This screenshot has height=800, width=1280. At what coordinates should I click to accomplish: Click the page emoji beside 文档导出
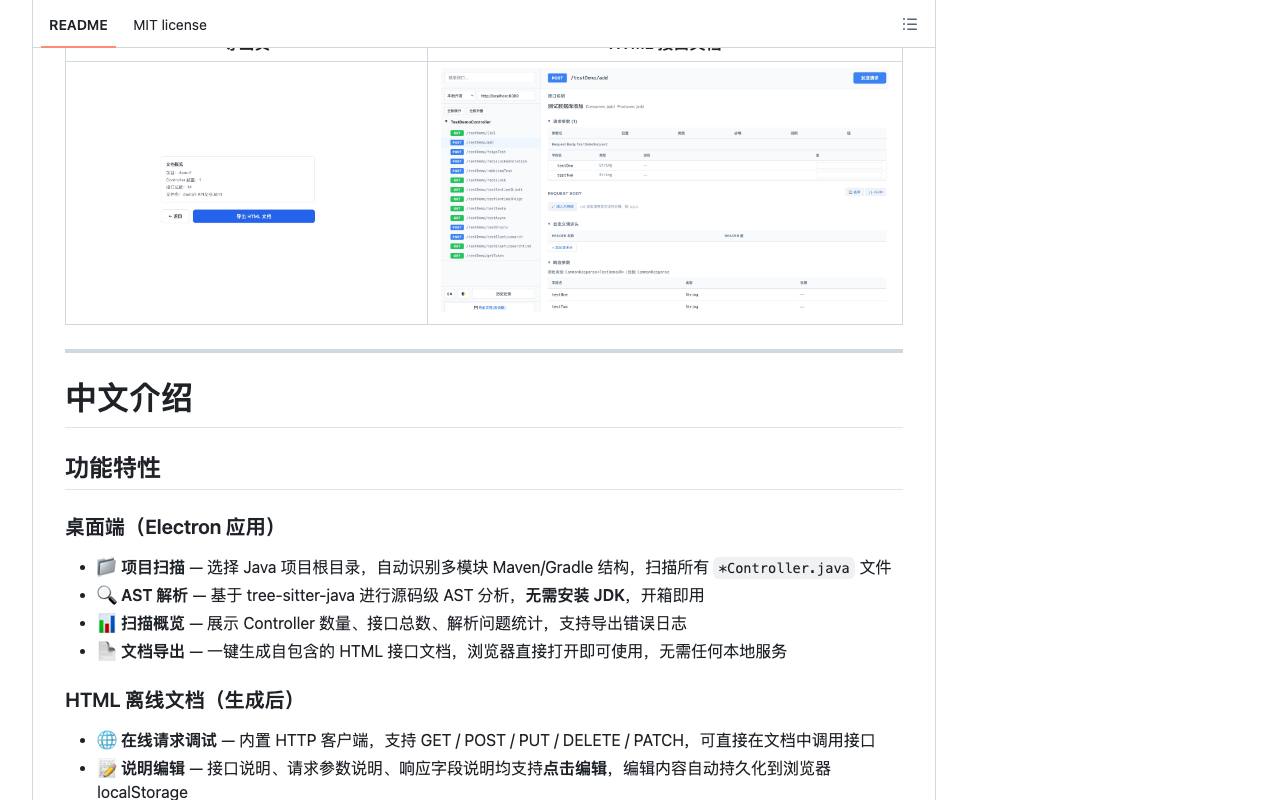click(x=106, y=651)
